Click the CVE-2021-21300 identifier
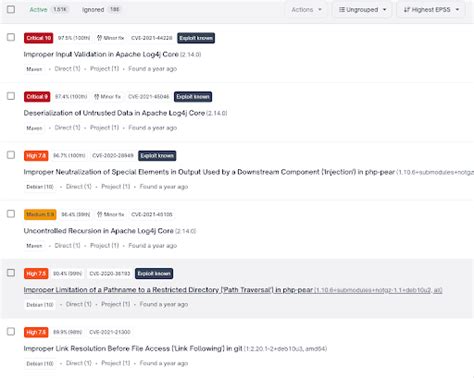 [x=110, y=332]
